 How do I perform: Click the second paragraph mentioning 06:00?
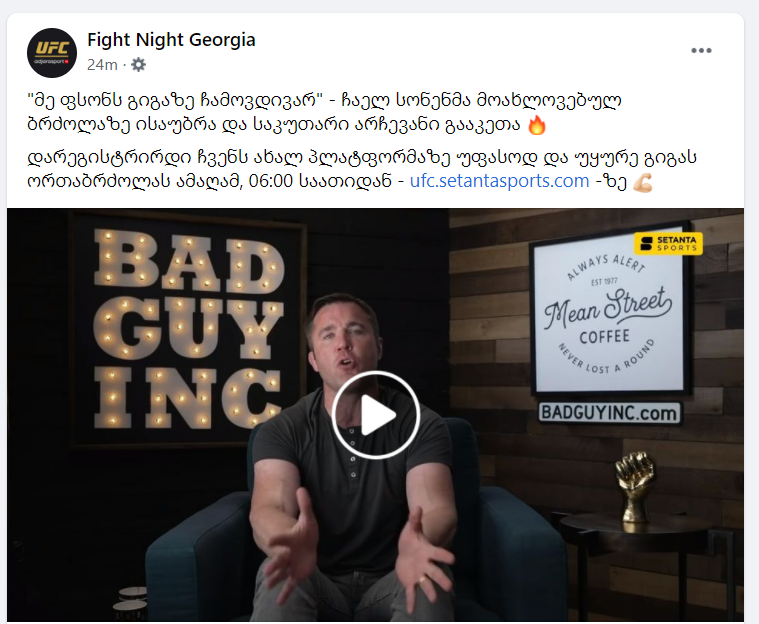(x=362, y=169)
